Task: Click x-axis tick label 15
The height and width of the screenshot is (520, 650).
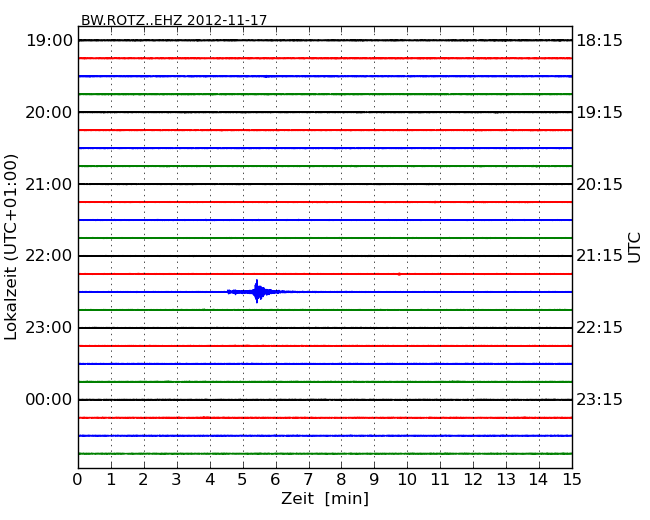Action: click(x=572, y=479)
